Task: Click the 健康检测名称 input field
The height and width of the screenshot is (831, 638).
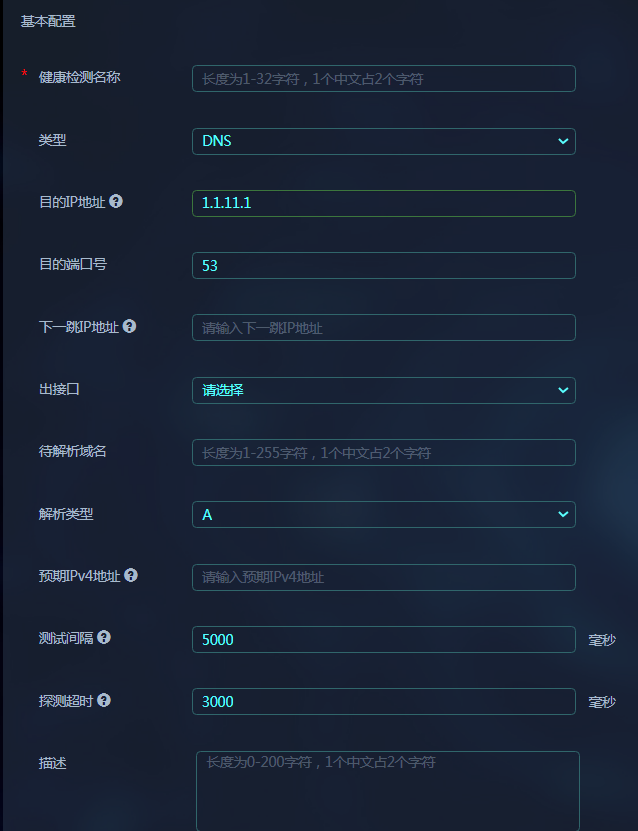Action: [384, 78]
